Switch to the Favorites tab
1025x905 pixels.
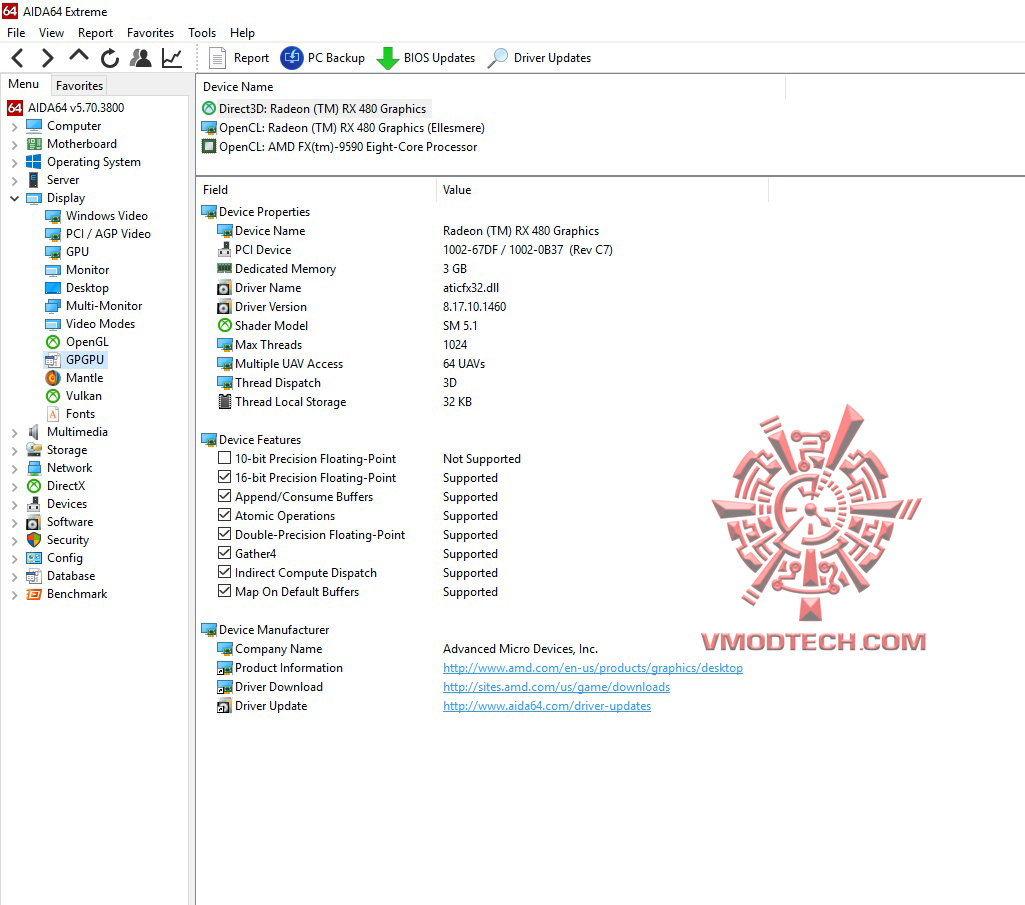coord(79,86)
